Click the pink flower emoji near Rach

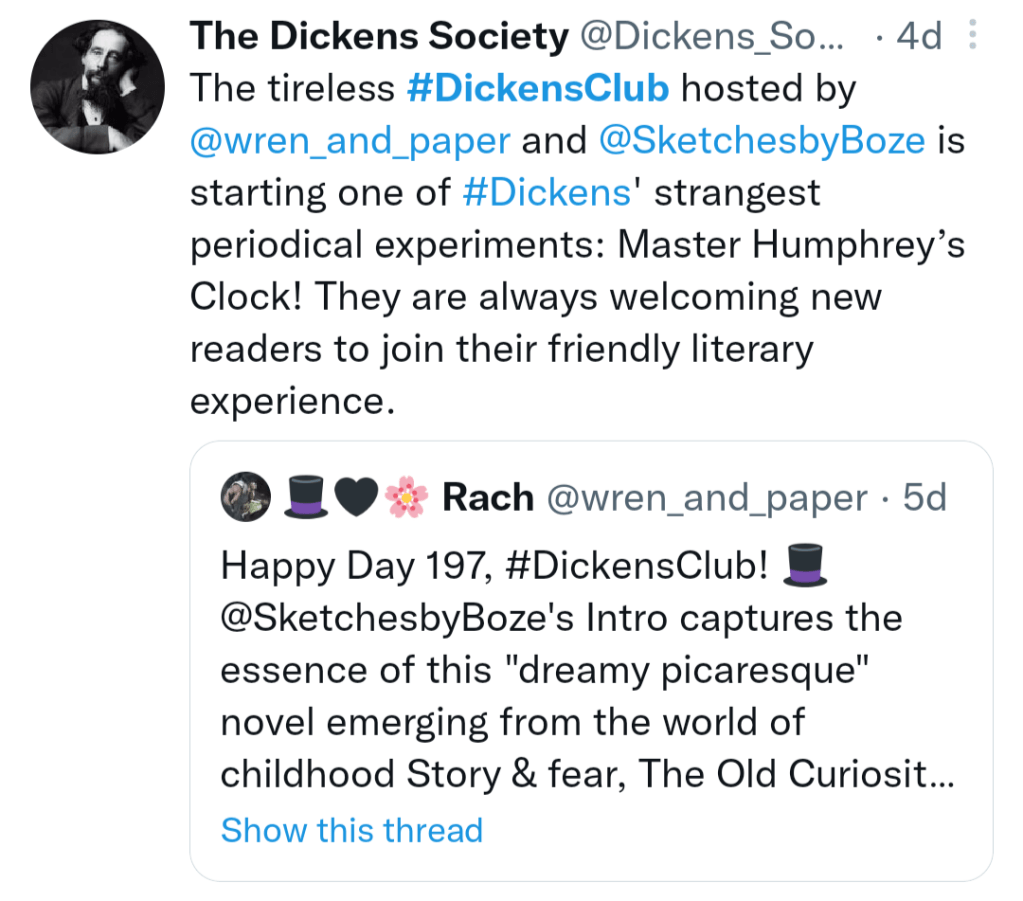406,497
